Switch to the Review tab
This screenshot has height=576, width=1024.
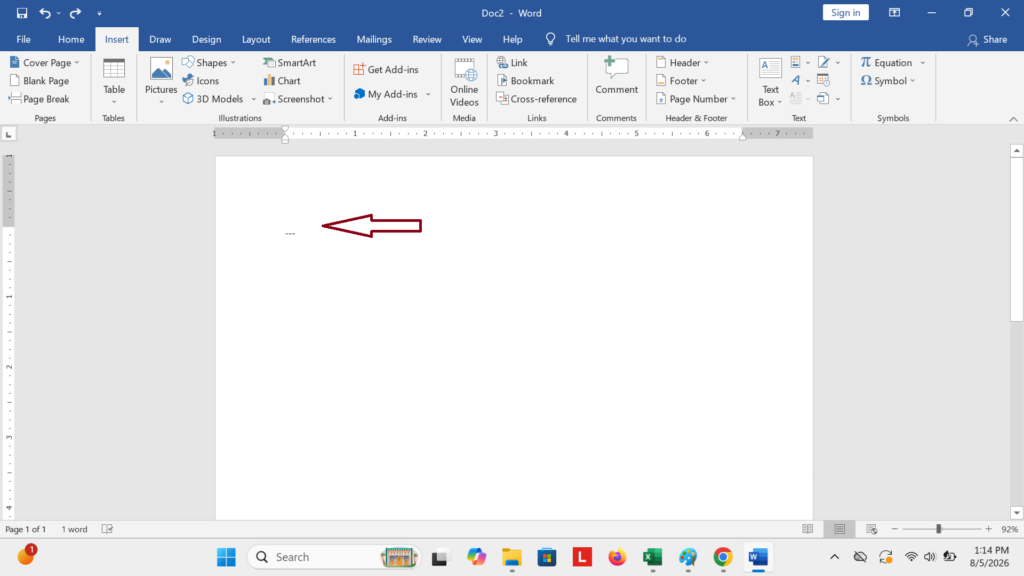coord(427,39)
